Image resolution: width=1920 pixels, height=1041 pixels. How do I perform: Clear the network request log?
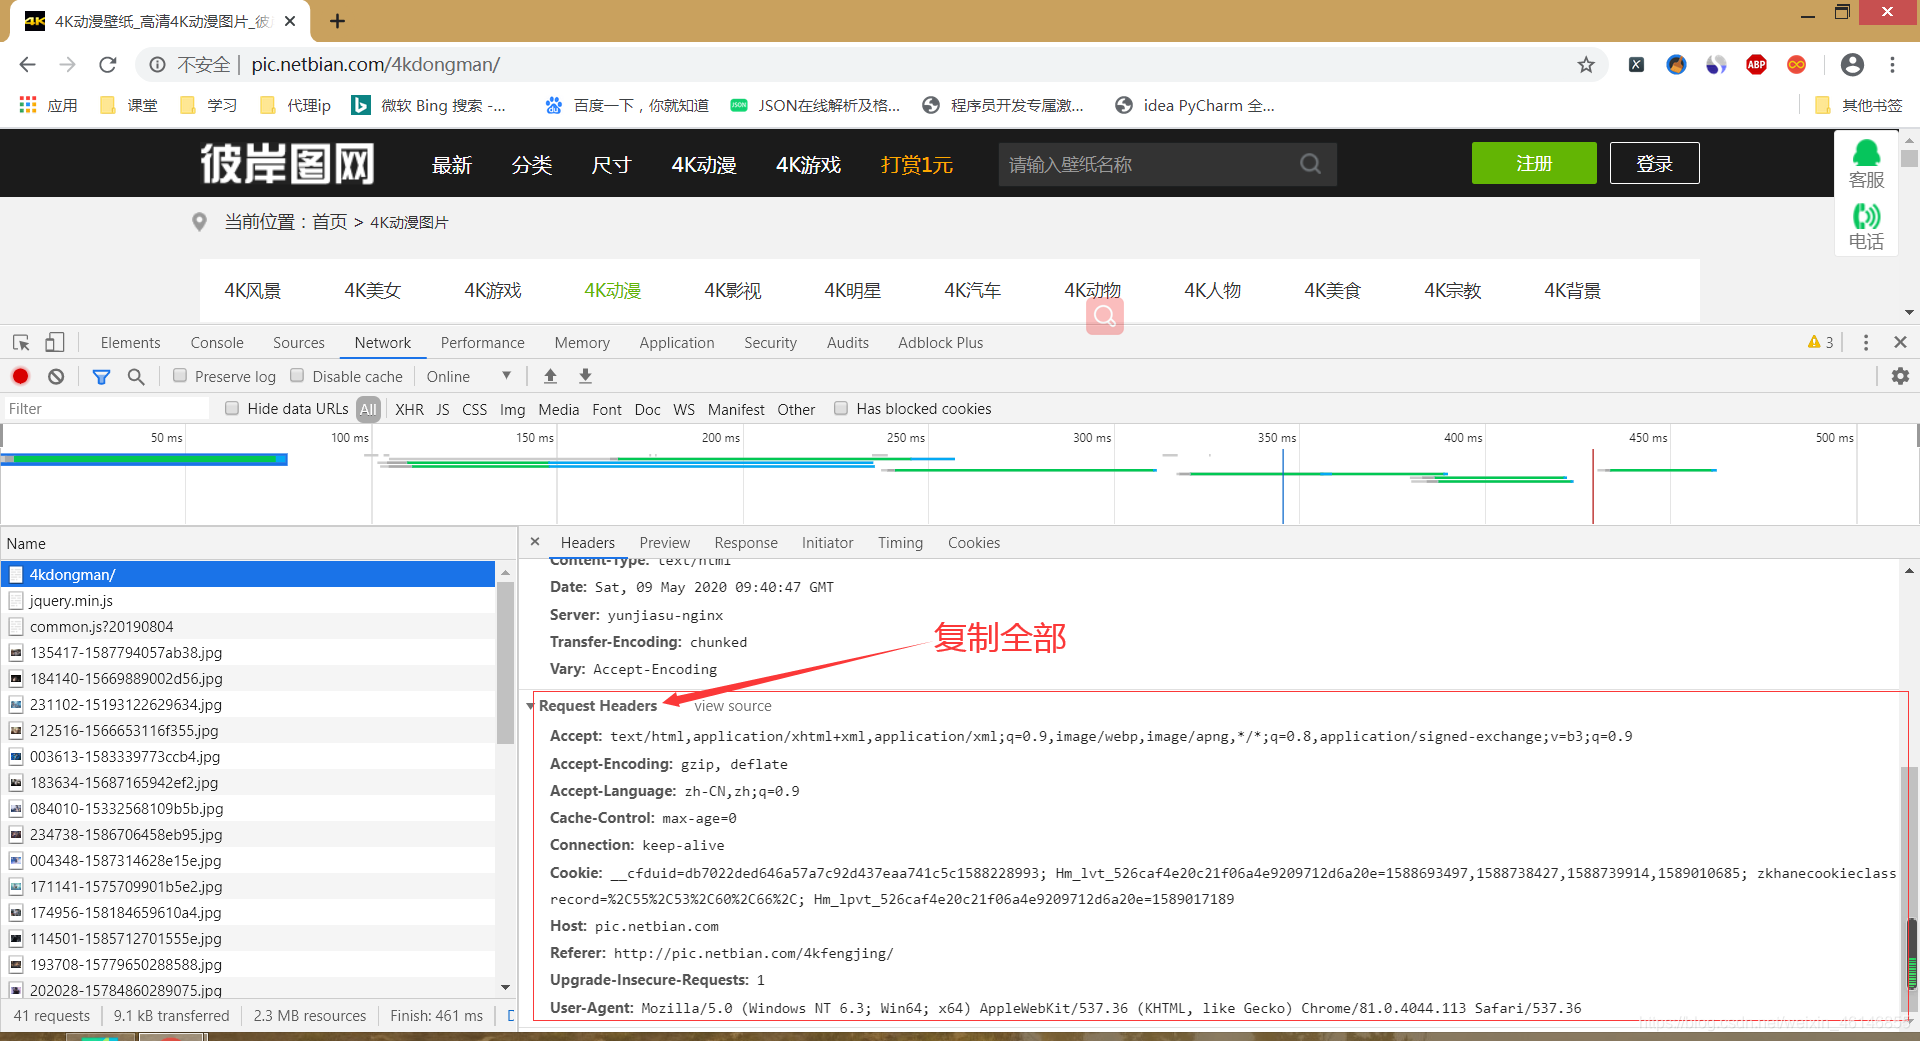[55, 376]
